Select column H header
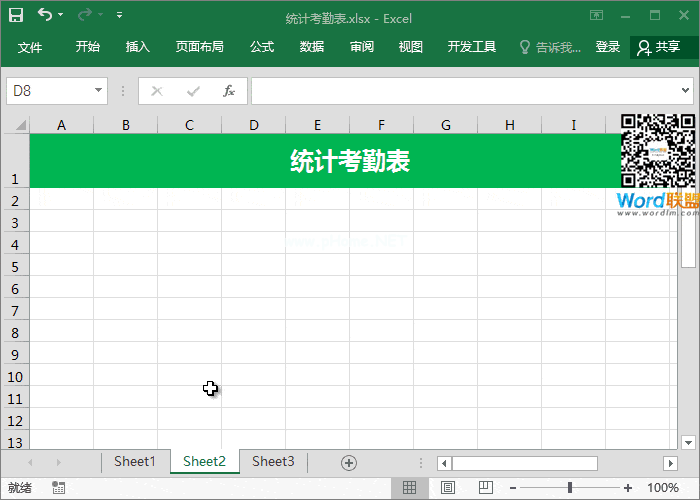 click(509, 125)
